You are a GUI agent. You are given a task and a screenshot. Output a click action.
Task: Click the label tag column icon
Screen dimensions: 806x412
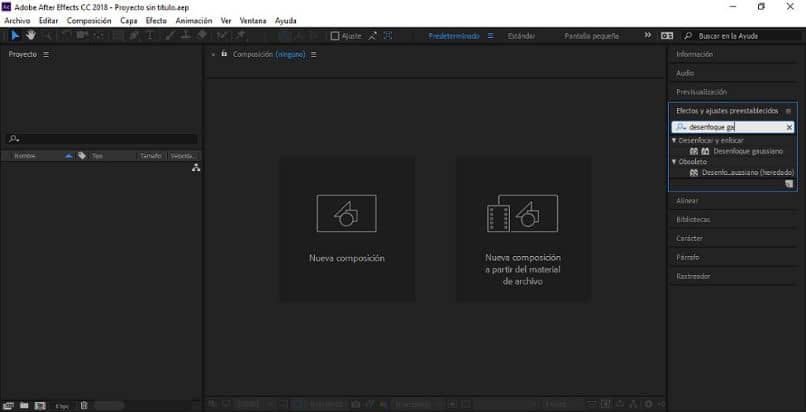(82, 156)
